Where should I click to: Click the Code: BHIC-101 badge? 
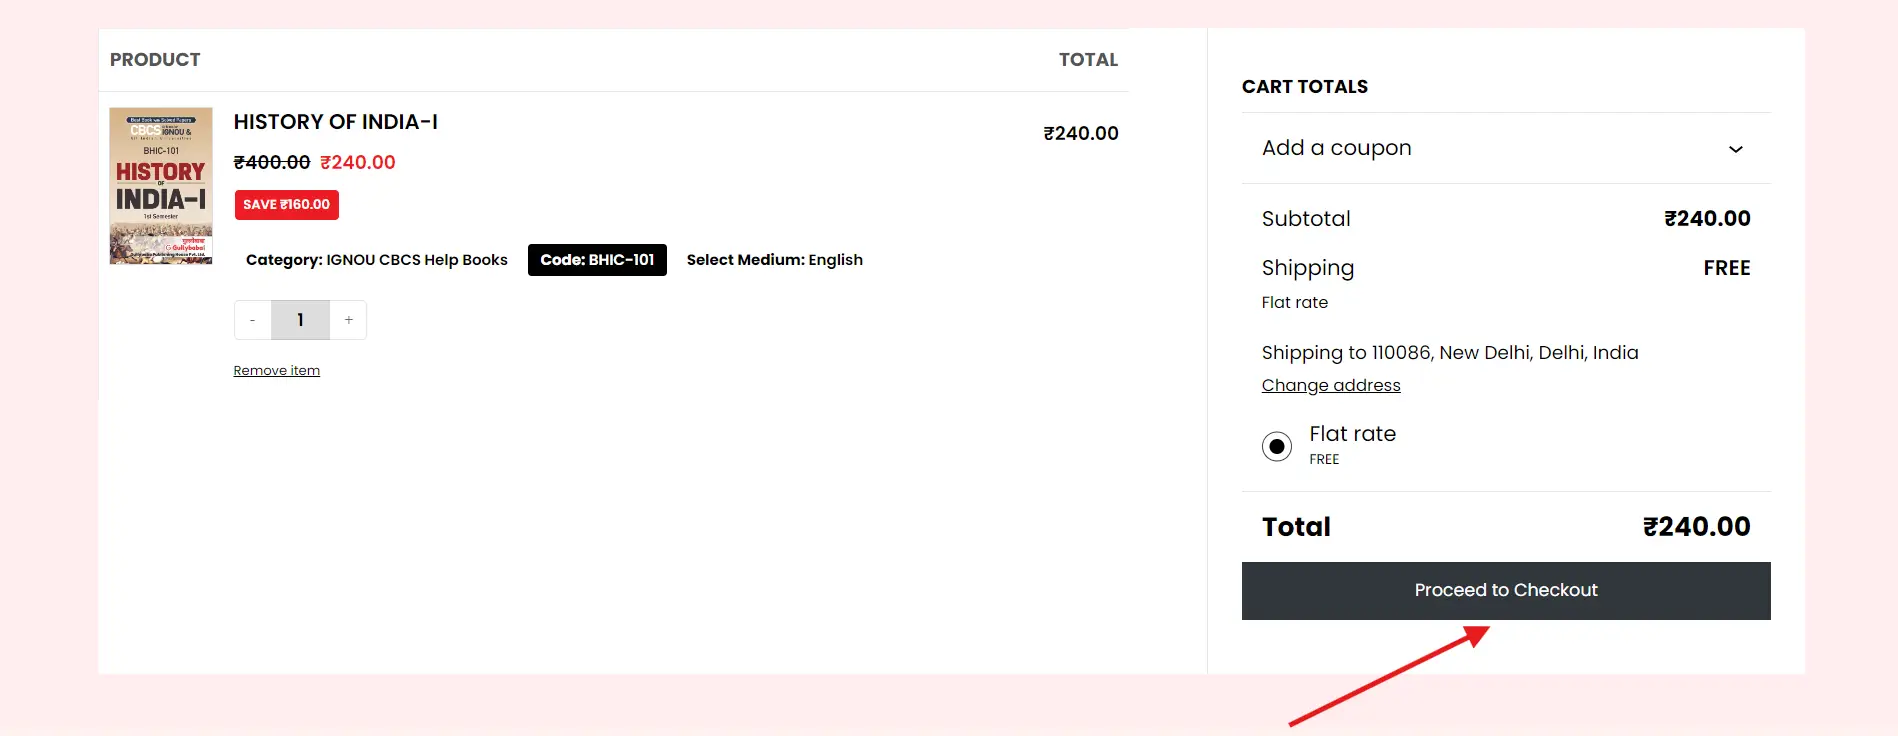pos(597,260)
